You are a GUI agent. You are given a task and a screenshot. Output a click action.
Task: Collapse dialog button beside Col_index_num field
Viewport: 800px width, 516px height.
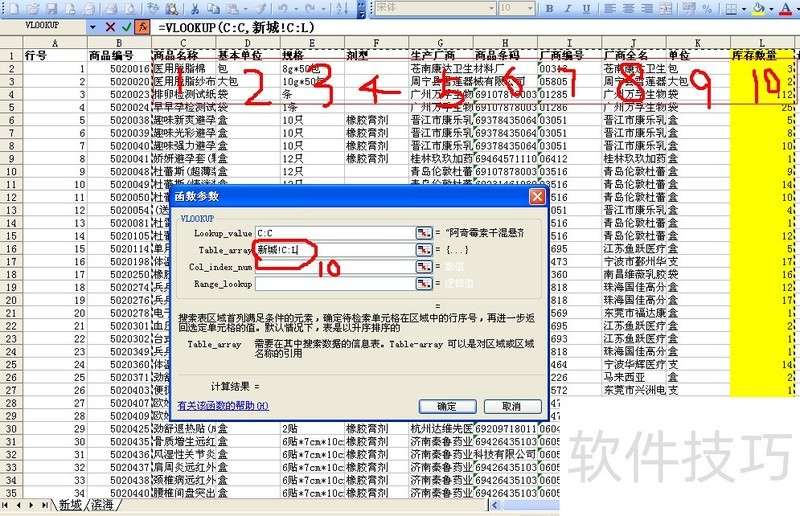point(423,266)
